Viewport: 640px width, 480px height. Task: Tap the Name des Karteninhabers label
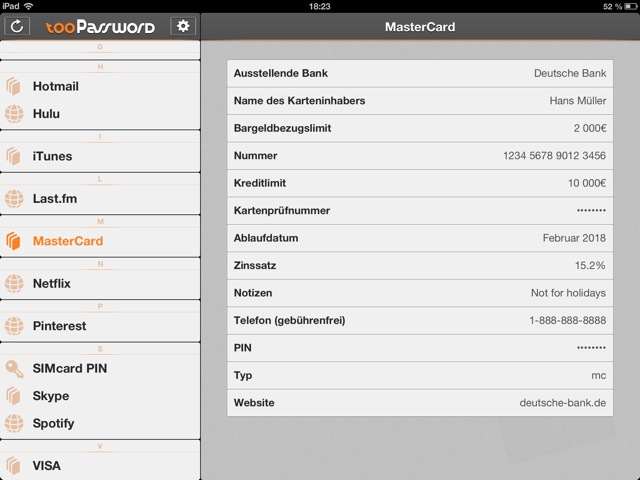click(300, 100)
